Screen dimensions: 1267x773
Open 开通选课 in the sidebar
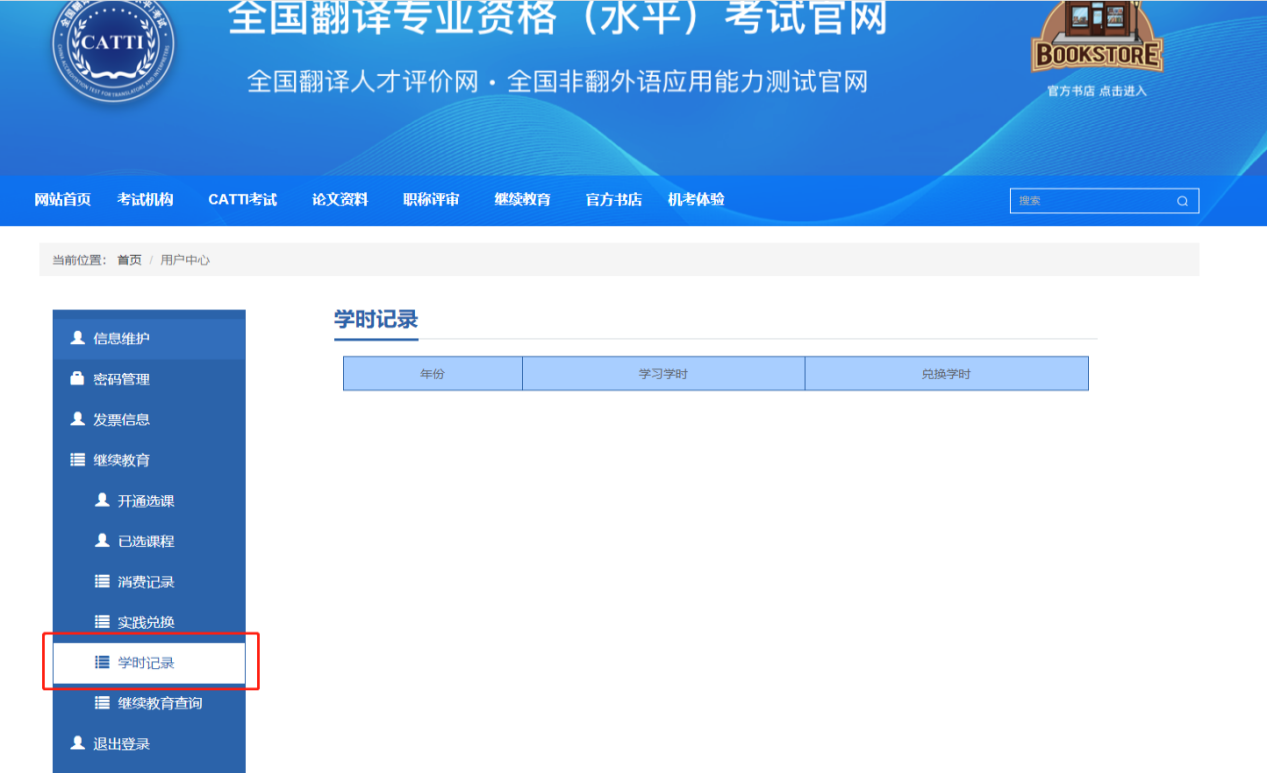click(146, 501)
